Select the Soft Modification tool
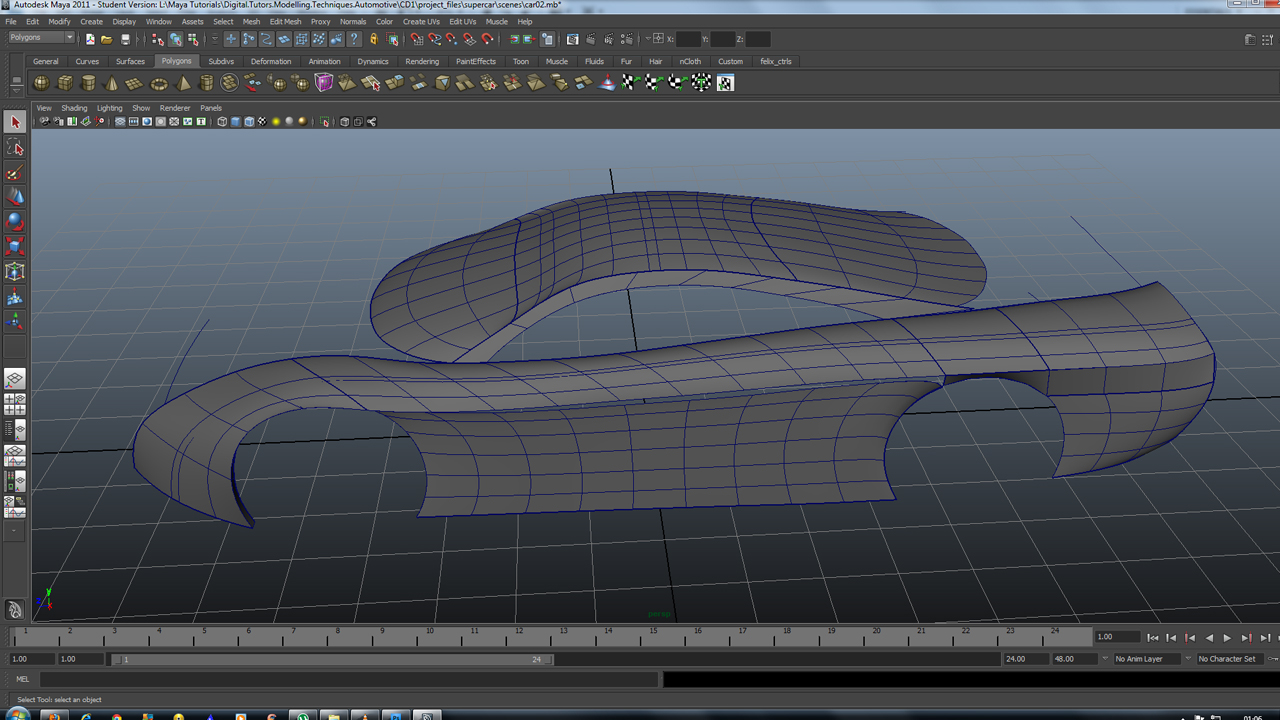 click(x=15, y=297)
